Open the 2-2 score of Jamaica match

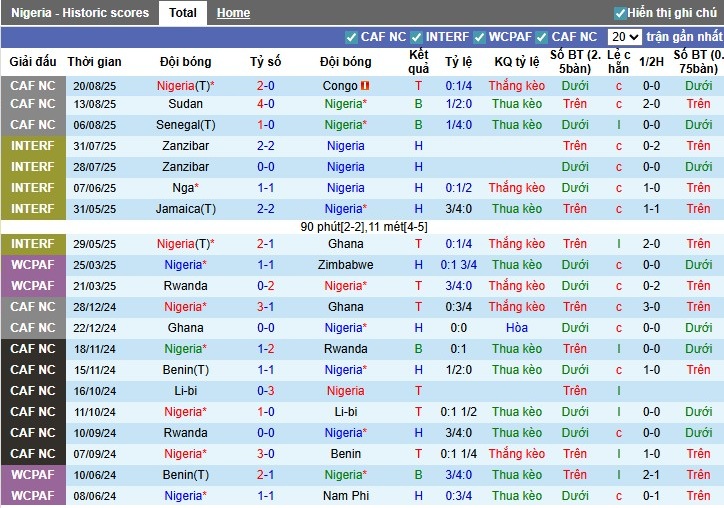265,209
